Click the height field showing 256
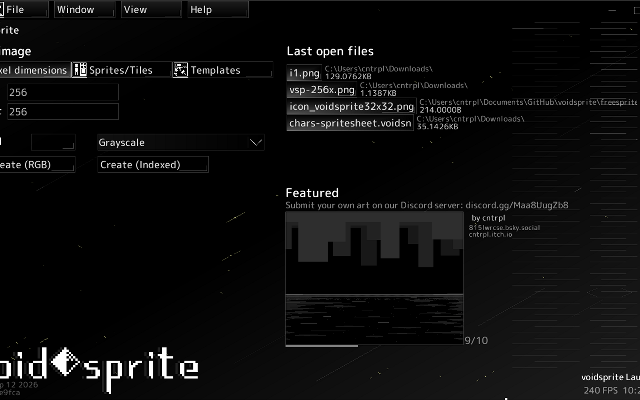Image resolution: width=640 pixels, height=400 pixels. click(x=63, y=111)
